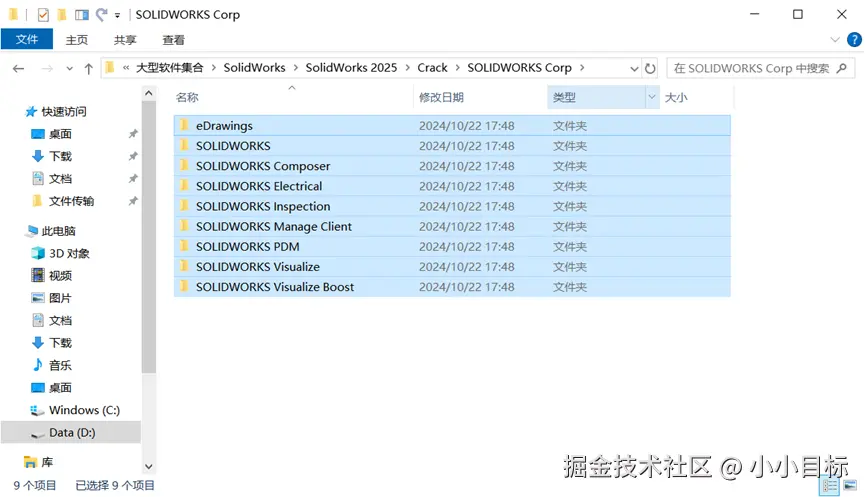The image size is (865, 497).
Task: Switch to the 主页 ribbon tab
Action: [77, 40]
